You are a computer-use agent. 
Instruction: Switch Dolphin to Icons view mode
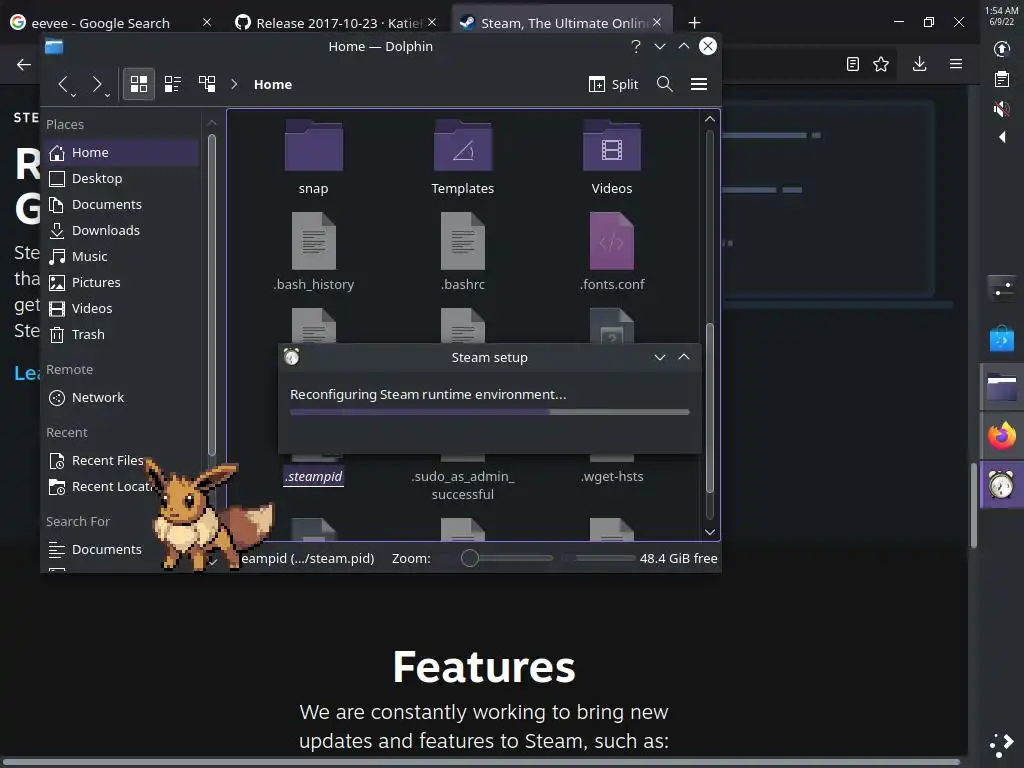pos(138,84)
